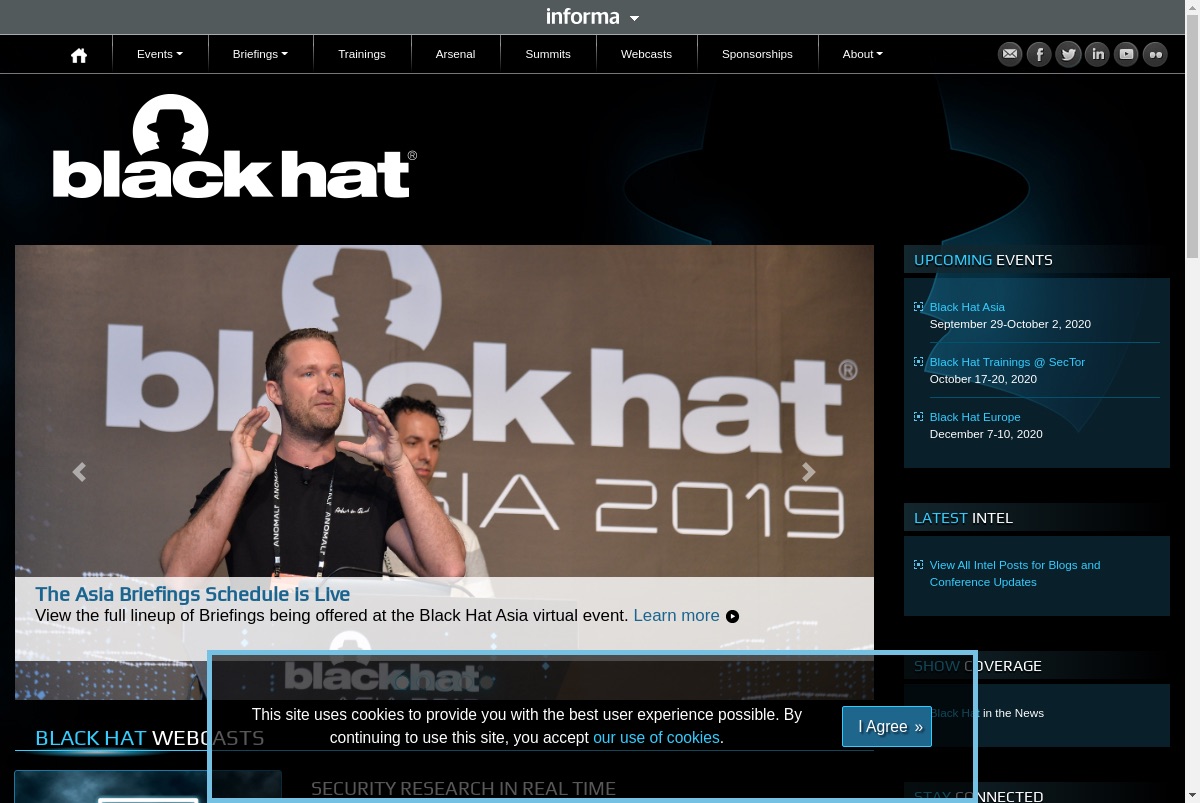Screen dimensions: 1200x803
Task: Click the 'September 29-October 2, 2020' date
Action: 1010,324
